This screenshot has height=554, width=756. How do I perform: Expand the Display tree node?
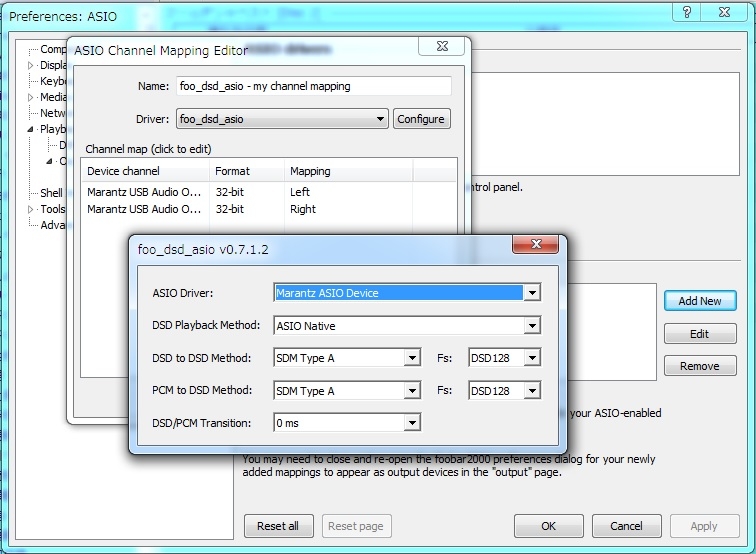click(31, 65)
